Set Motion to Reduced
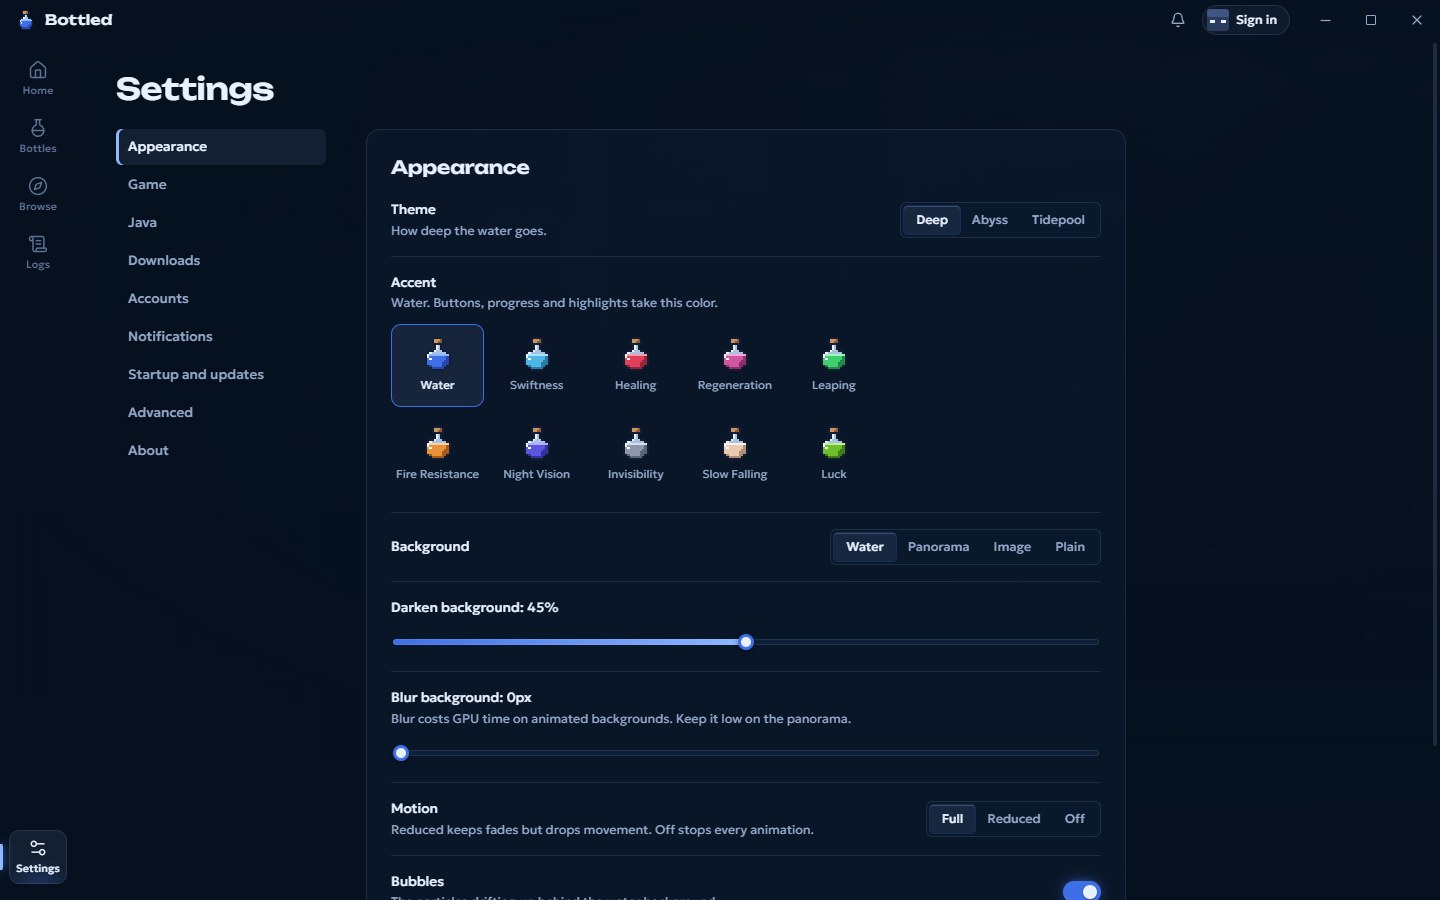This screenshot has height=900, width=1440. coord(1014,819)
